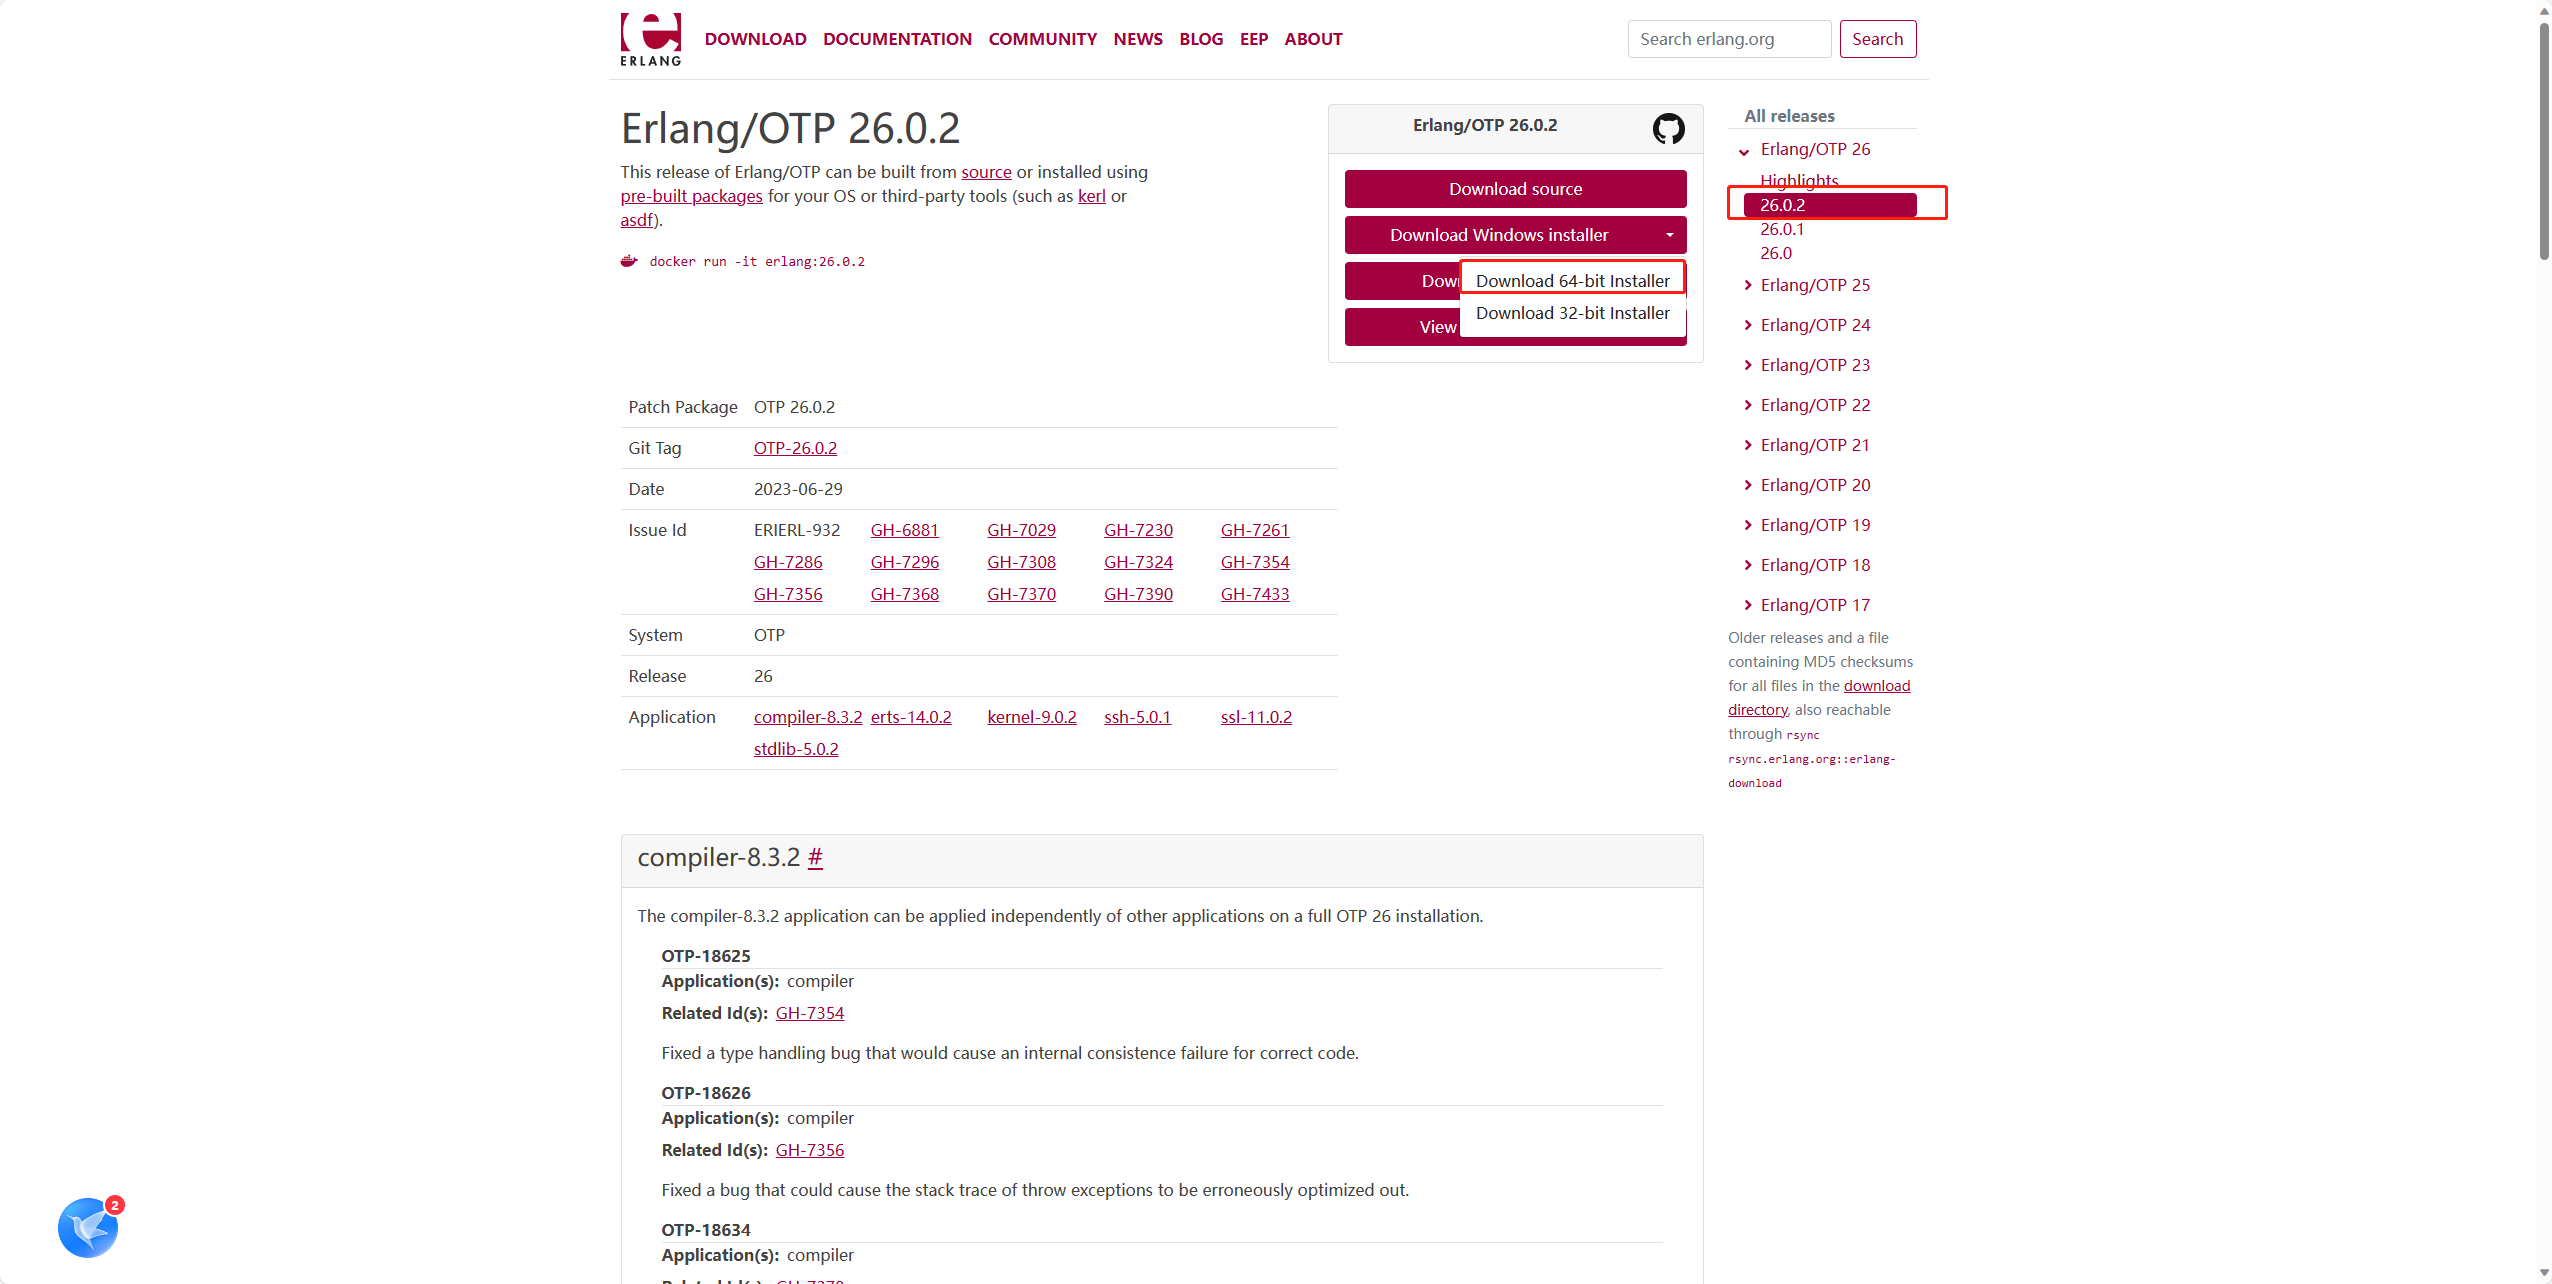Click the compiler-8.3.2 hash anchor

pyautogui.click(x=815, y=857)
